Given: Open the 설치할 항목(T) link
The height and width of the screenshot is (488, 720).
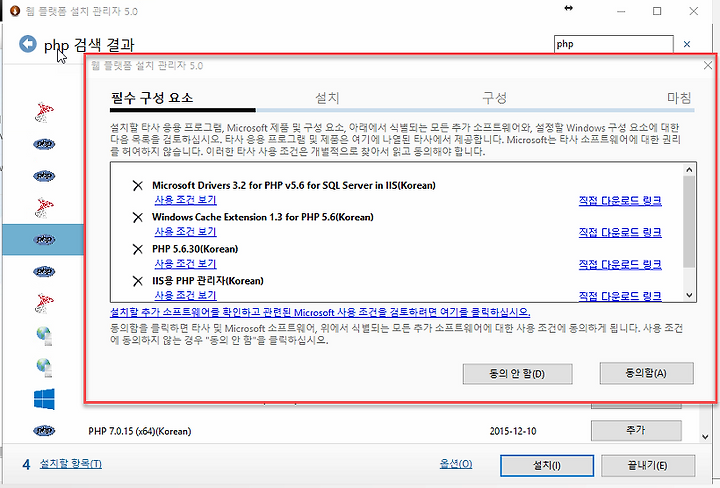Looking at the screenshot, I should tap(71, 464).
